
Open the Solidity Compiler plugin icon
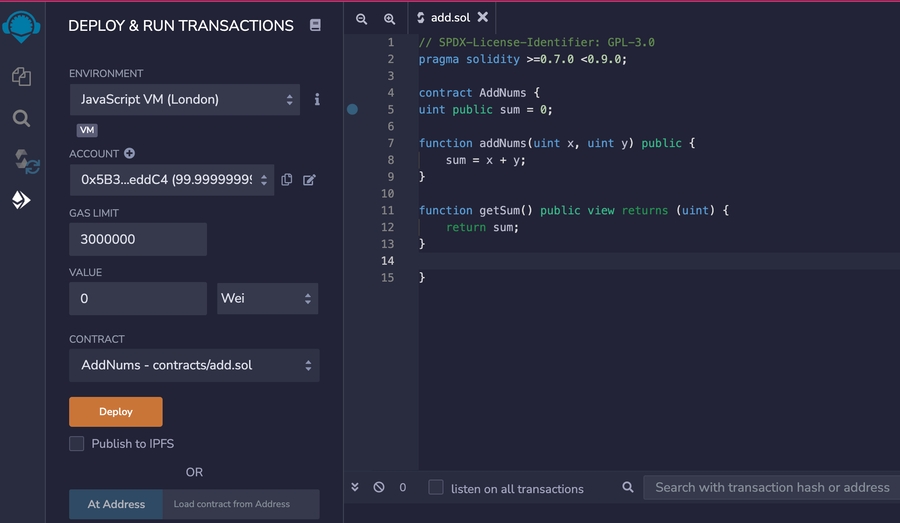click(24, 160)
